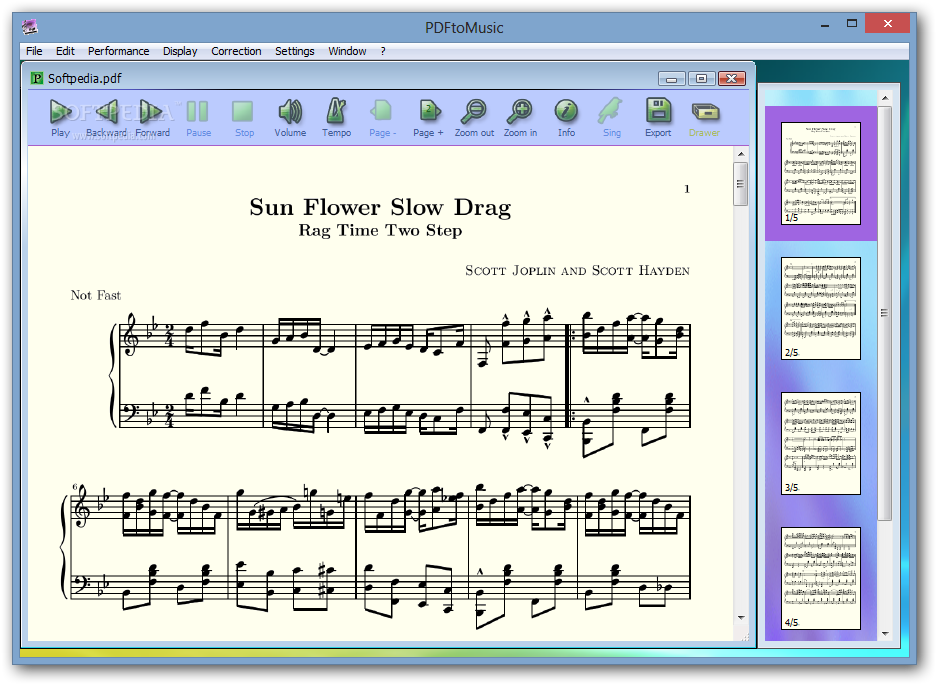Click the Export floppy disk icon
Image resolution: width=937 pixels, height=685 pixels.
(x=658, y=112)
